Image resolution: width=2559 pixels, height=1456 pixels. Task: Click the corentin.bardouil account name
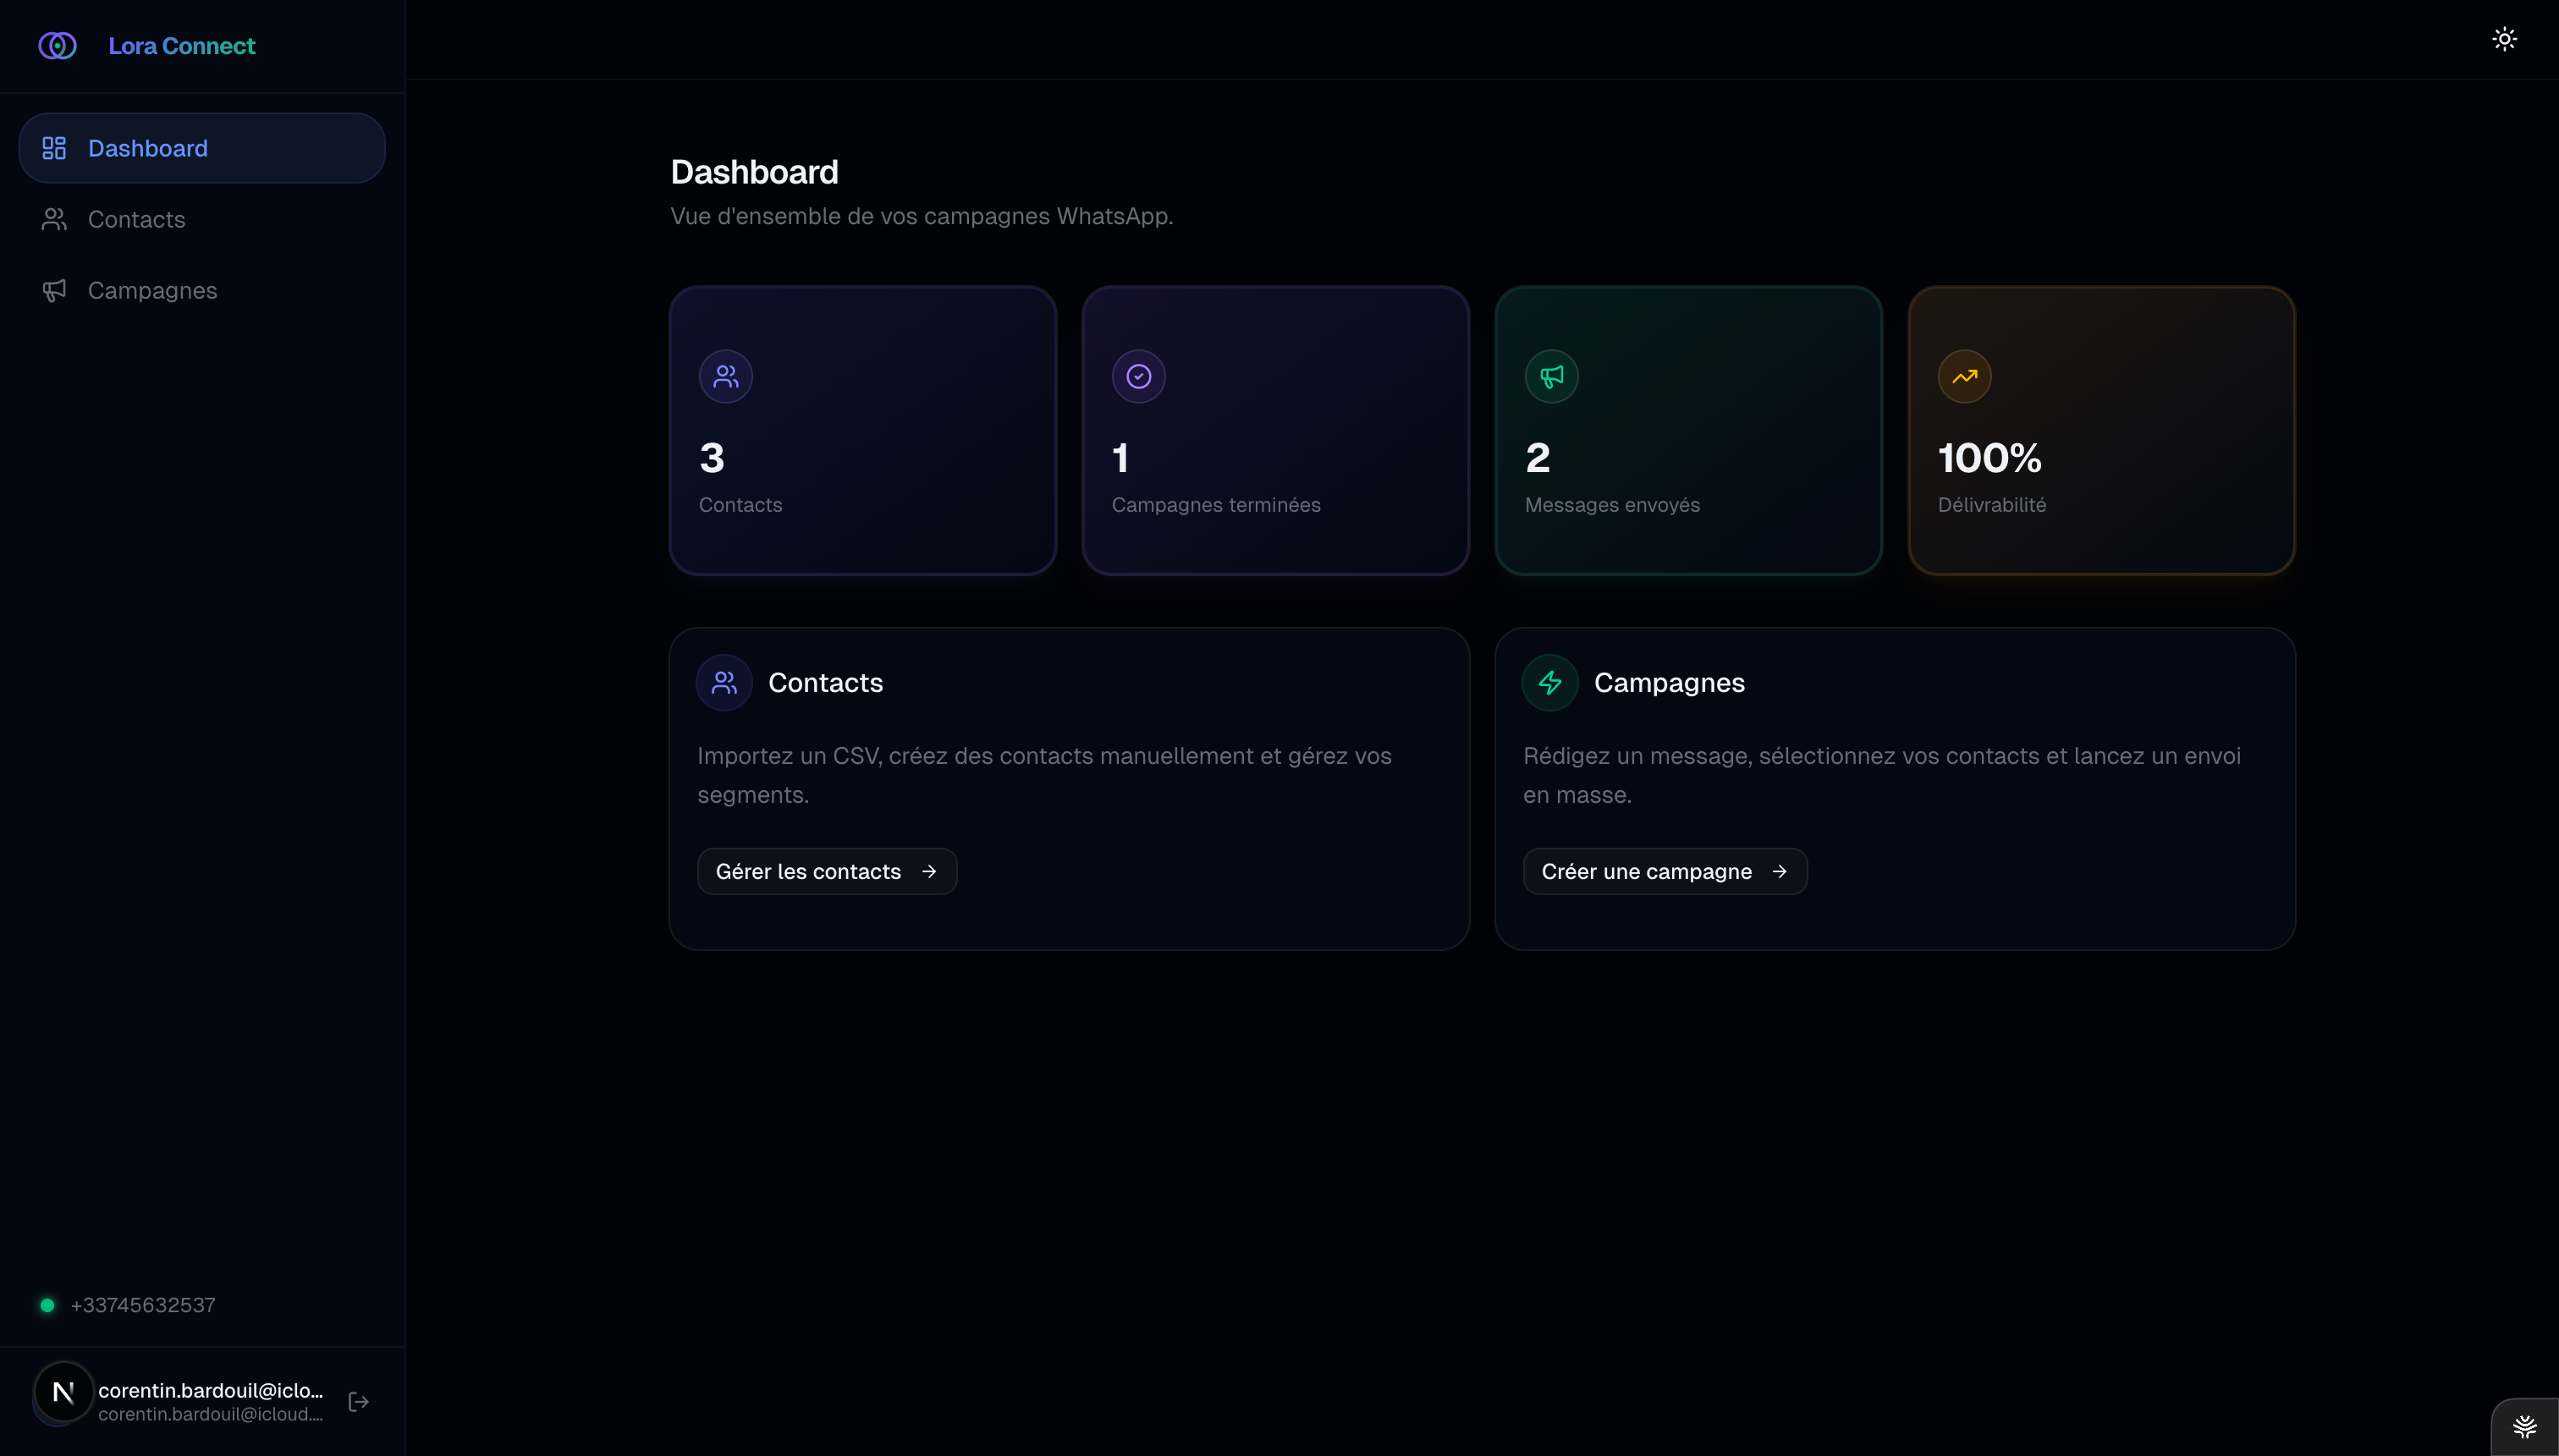(x=211, y=1391)
